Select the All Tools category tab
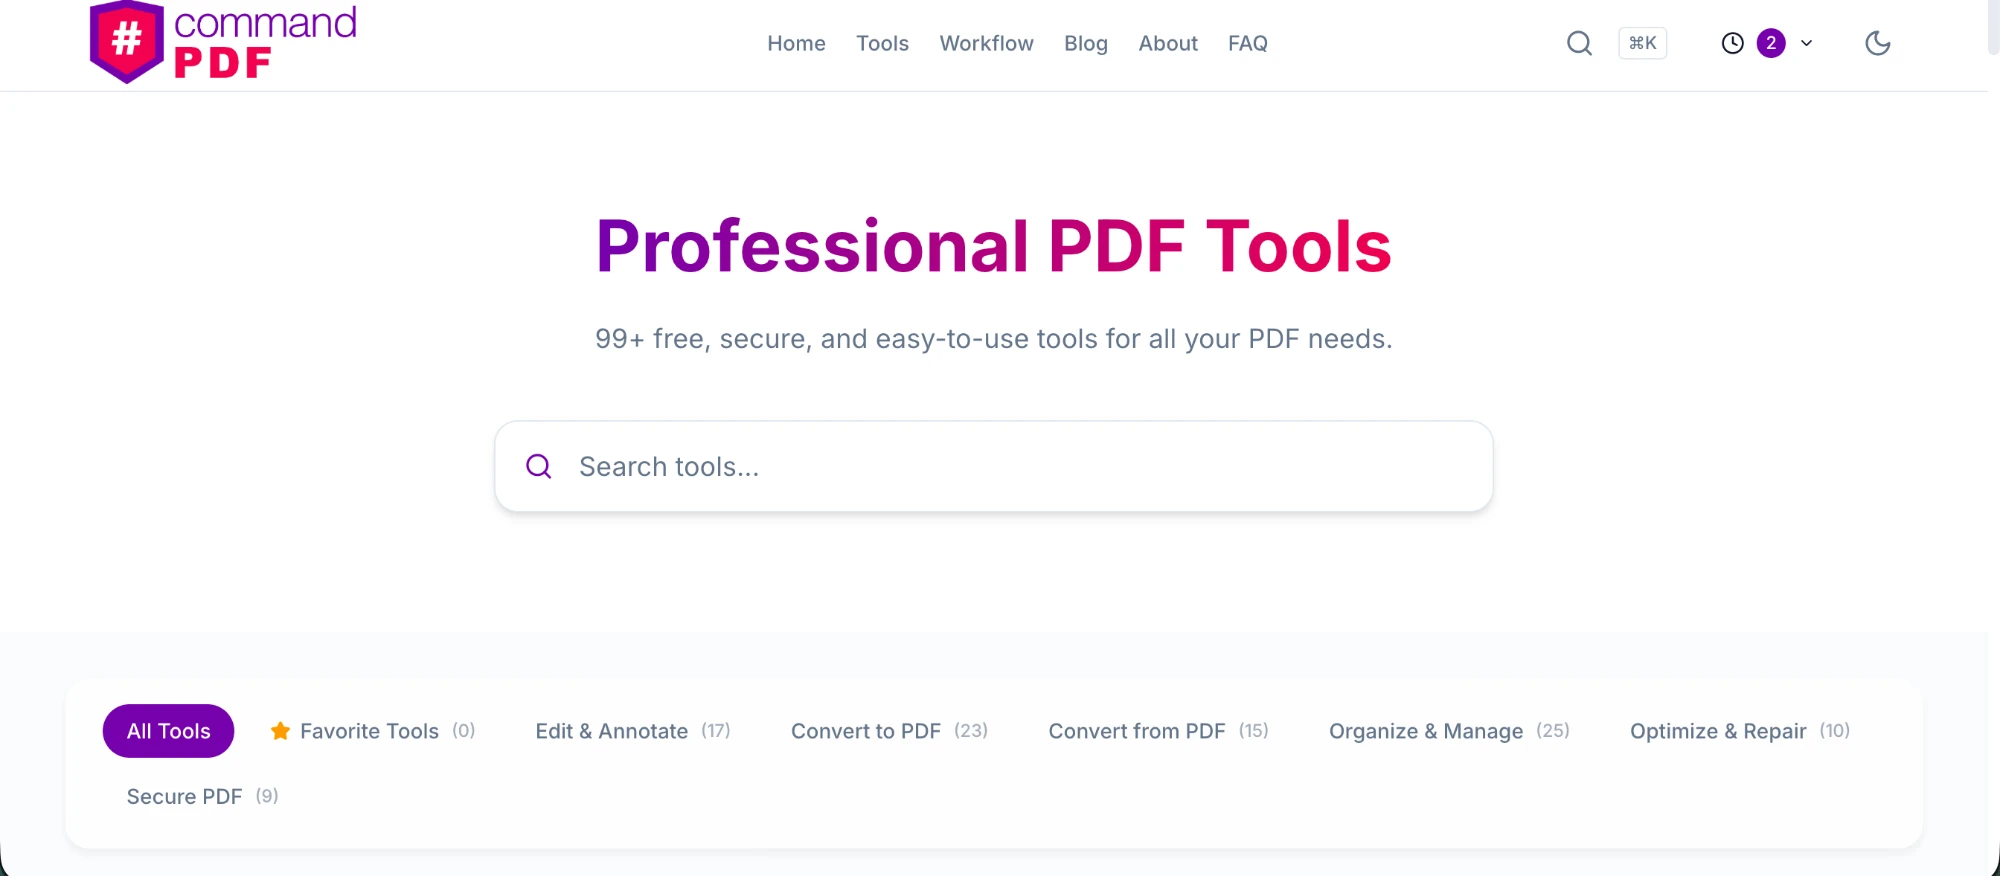The width and height of the screenshot is (2000, 876). 168,731
